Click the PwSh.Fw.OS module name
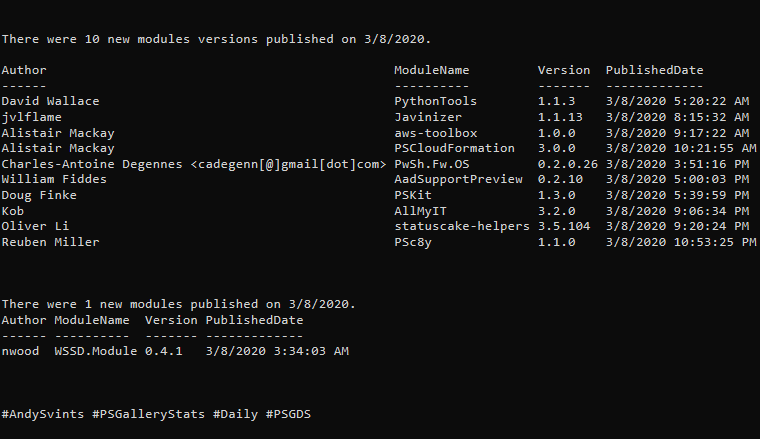 pyautogui.click(x=431, y=164)
